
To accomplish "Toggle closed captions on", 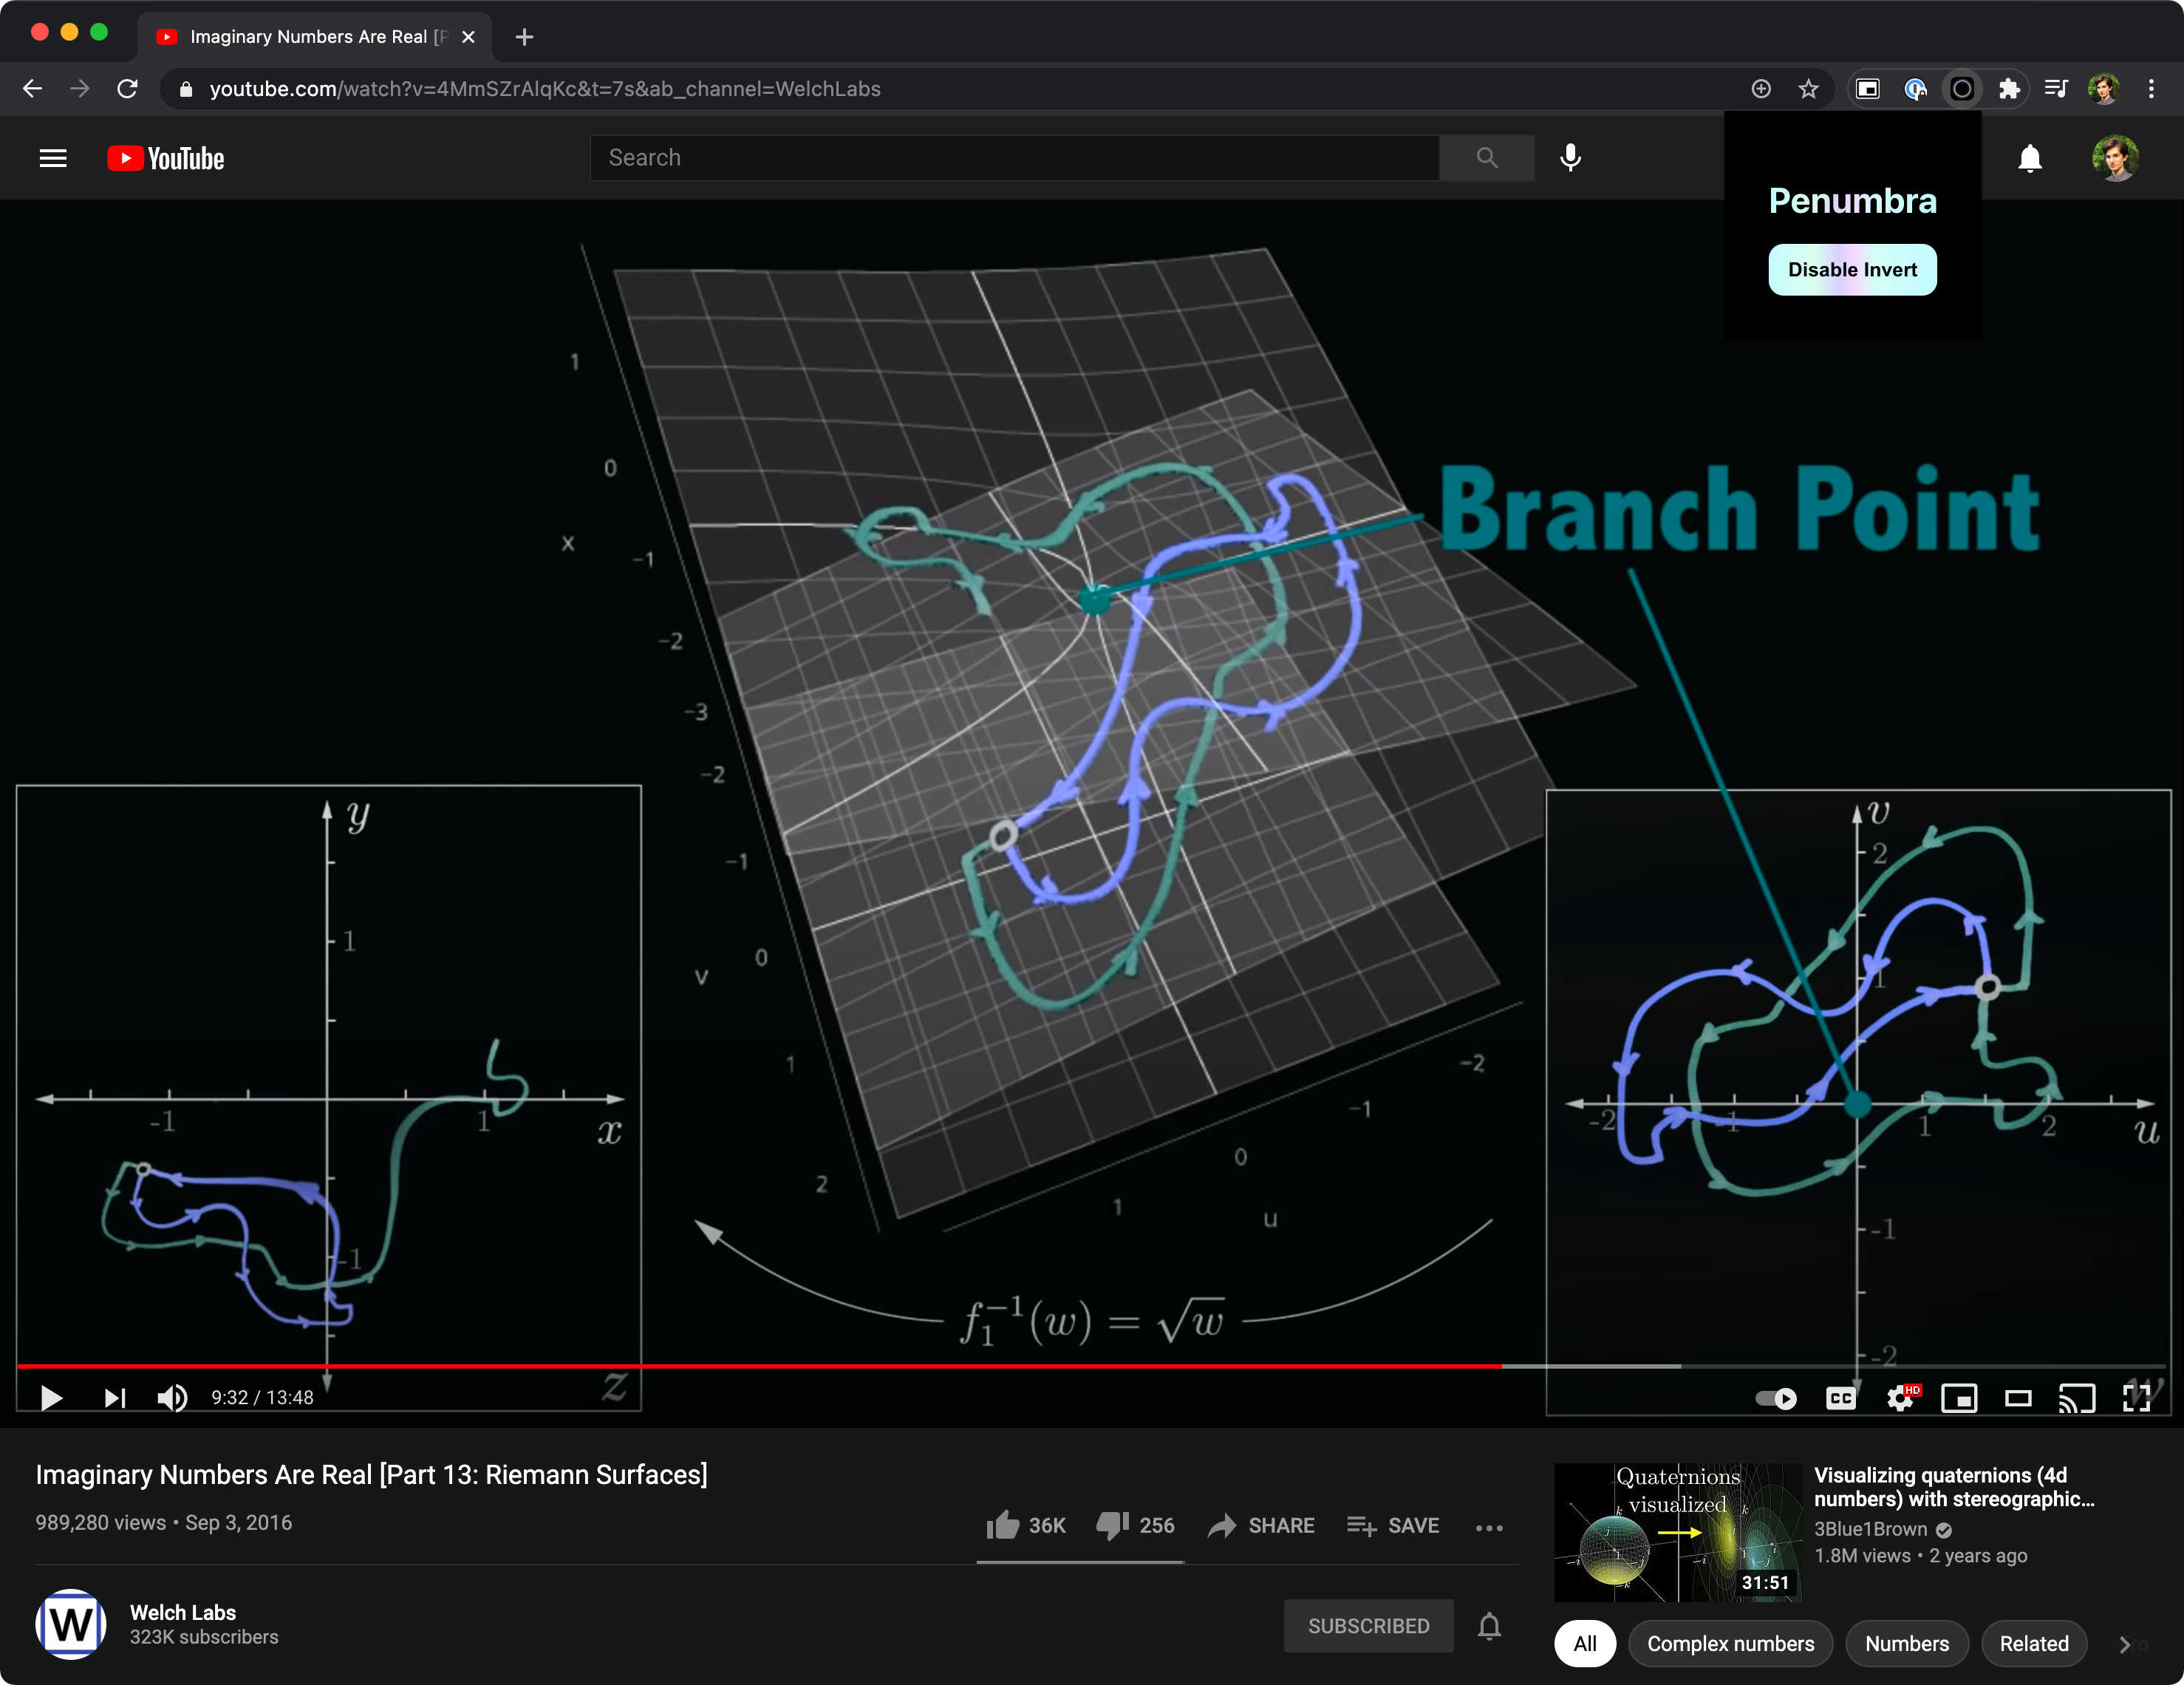I will click(x=1840, y=1398).
